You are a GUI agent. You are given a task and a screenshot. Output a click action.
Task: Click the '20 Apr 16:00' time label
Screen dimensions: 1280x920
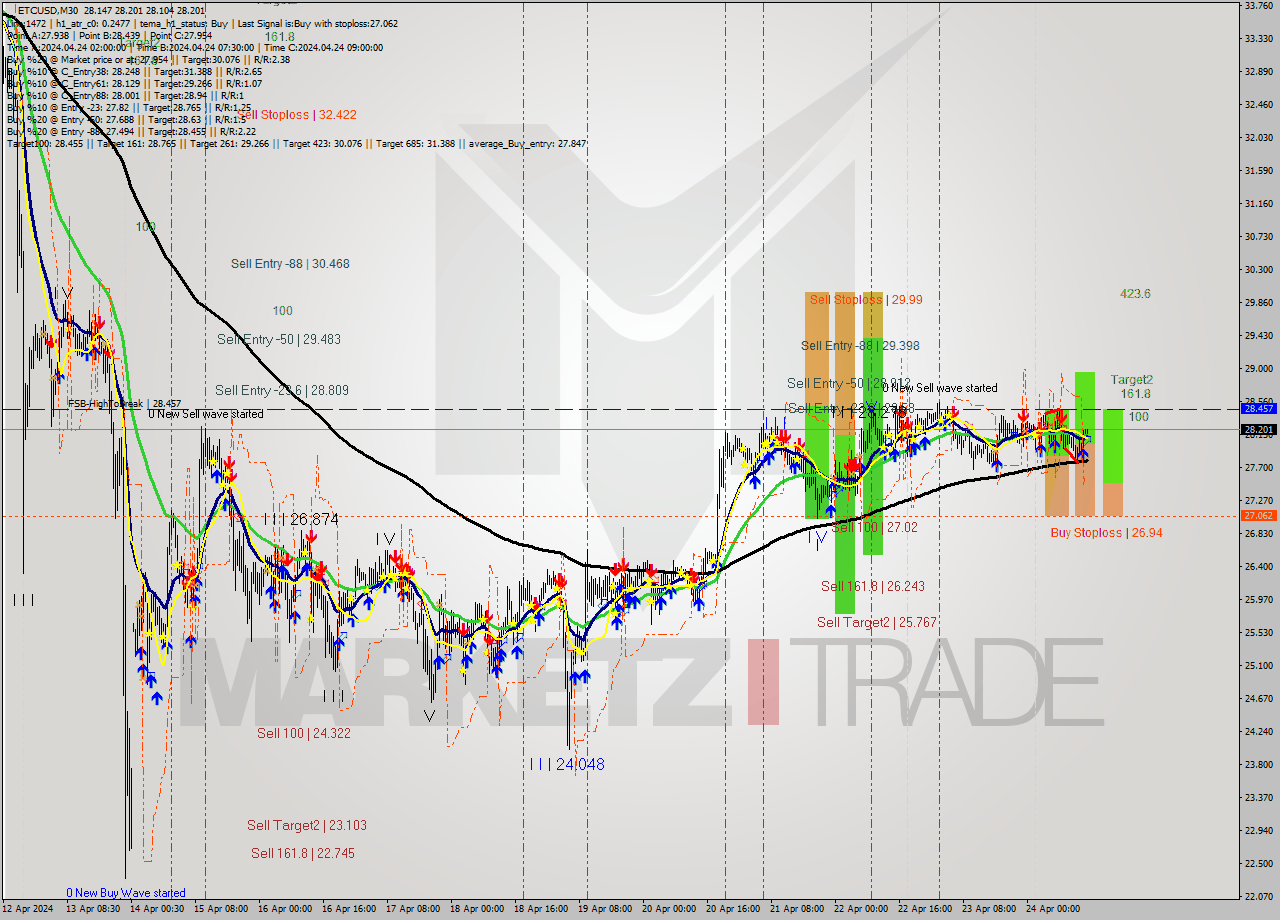(x=733, y=910)
